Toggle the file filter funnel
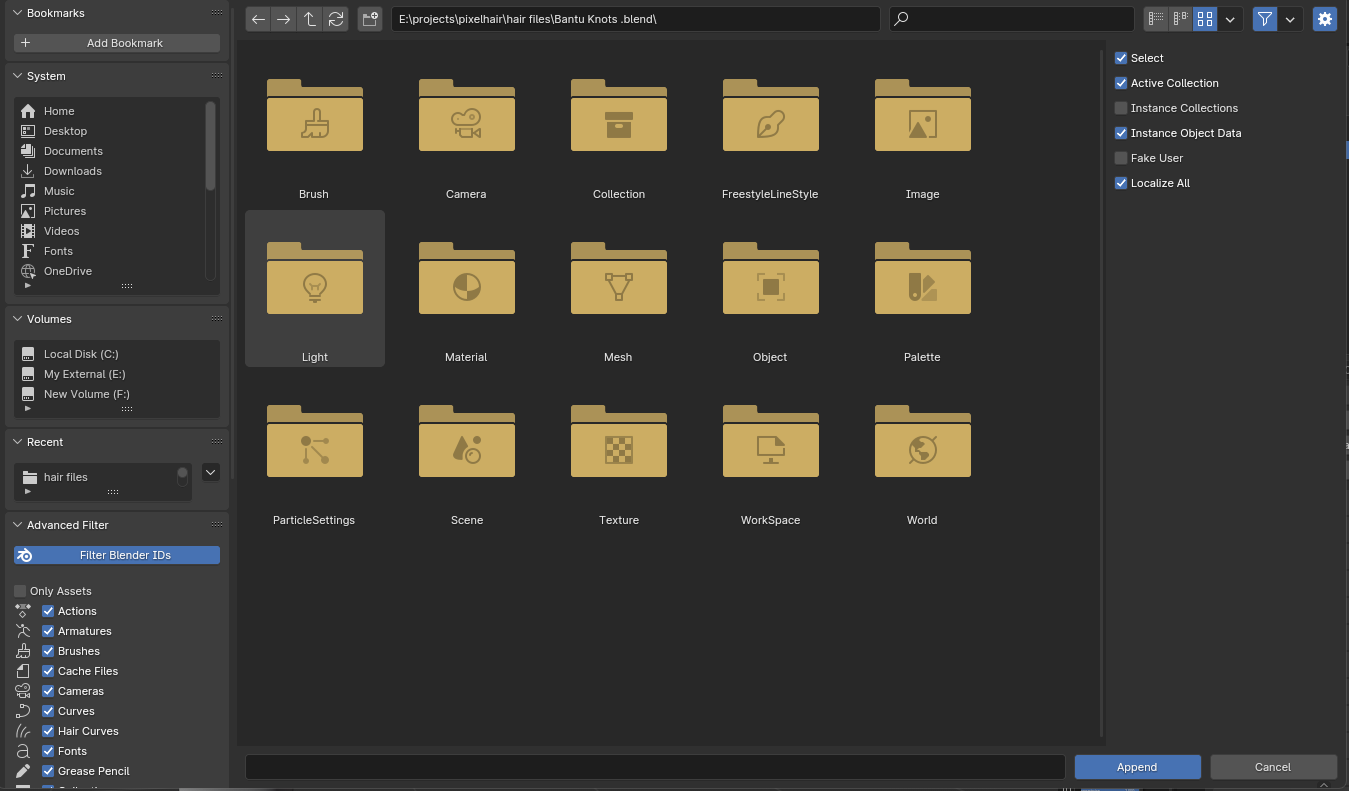1349x791 pixels. point(1265,19)
